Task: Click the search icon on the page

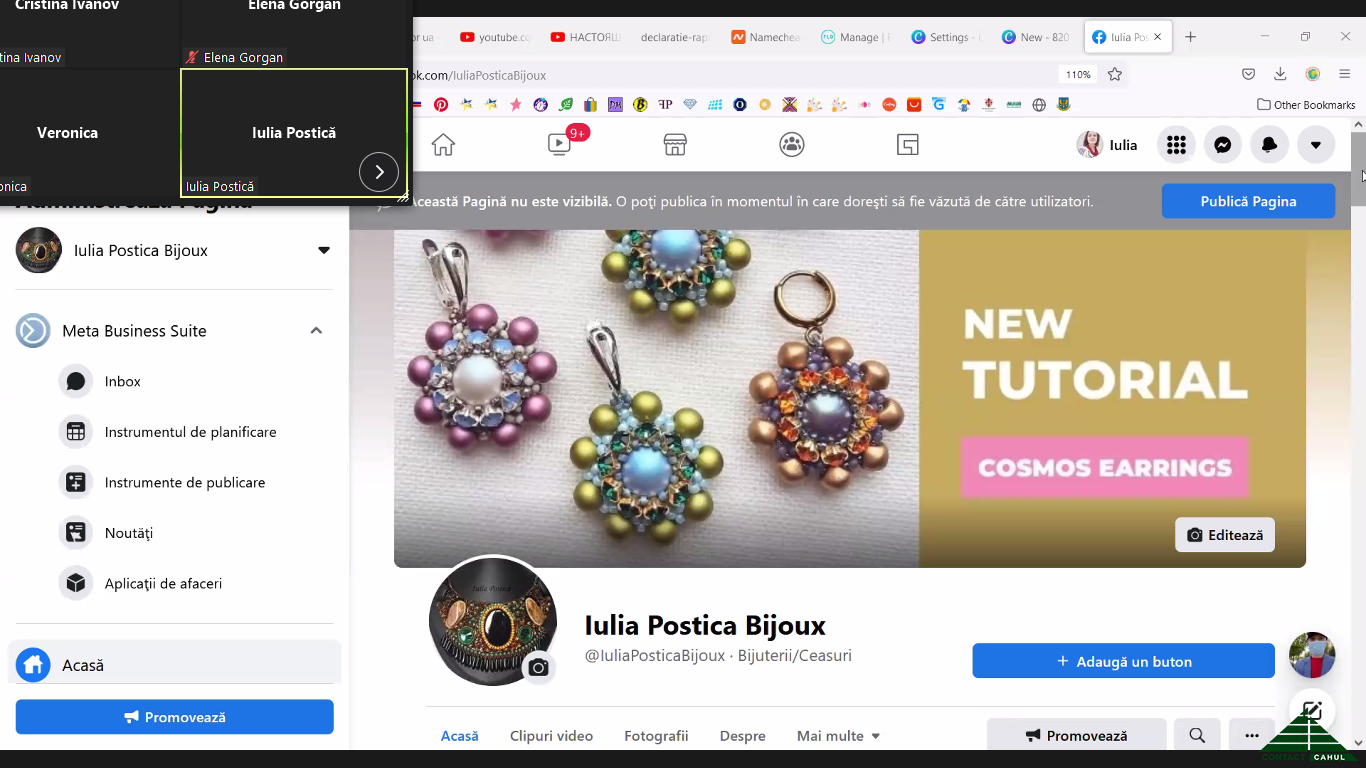Action: [1197, 735]
